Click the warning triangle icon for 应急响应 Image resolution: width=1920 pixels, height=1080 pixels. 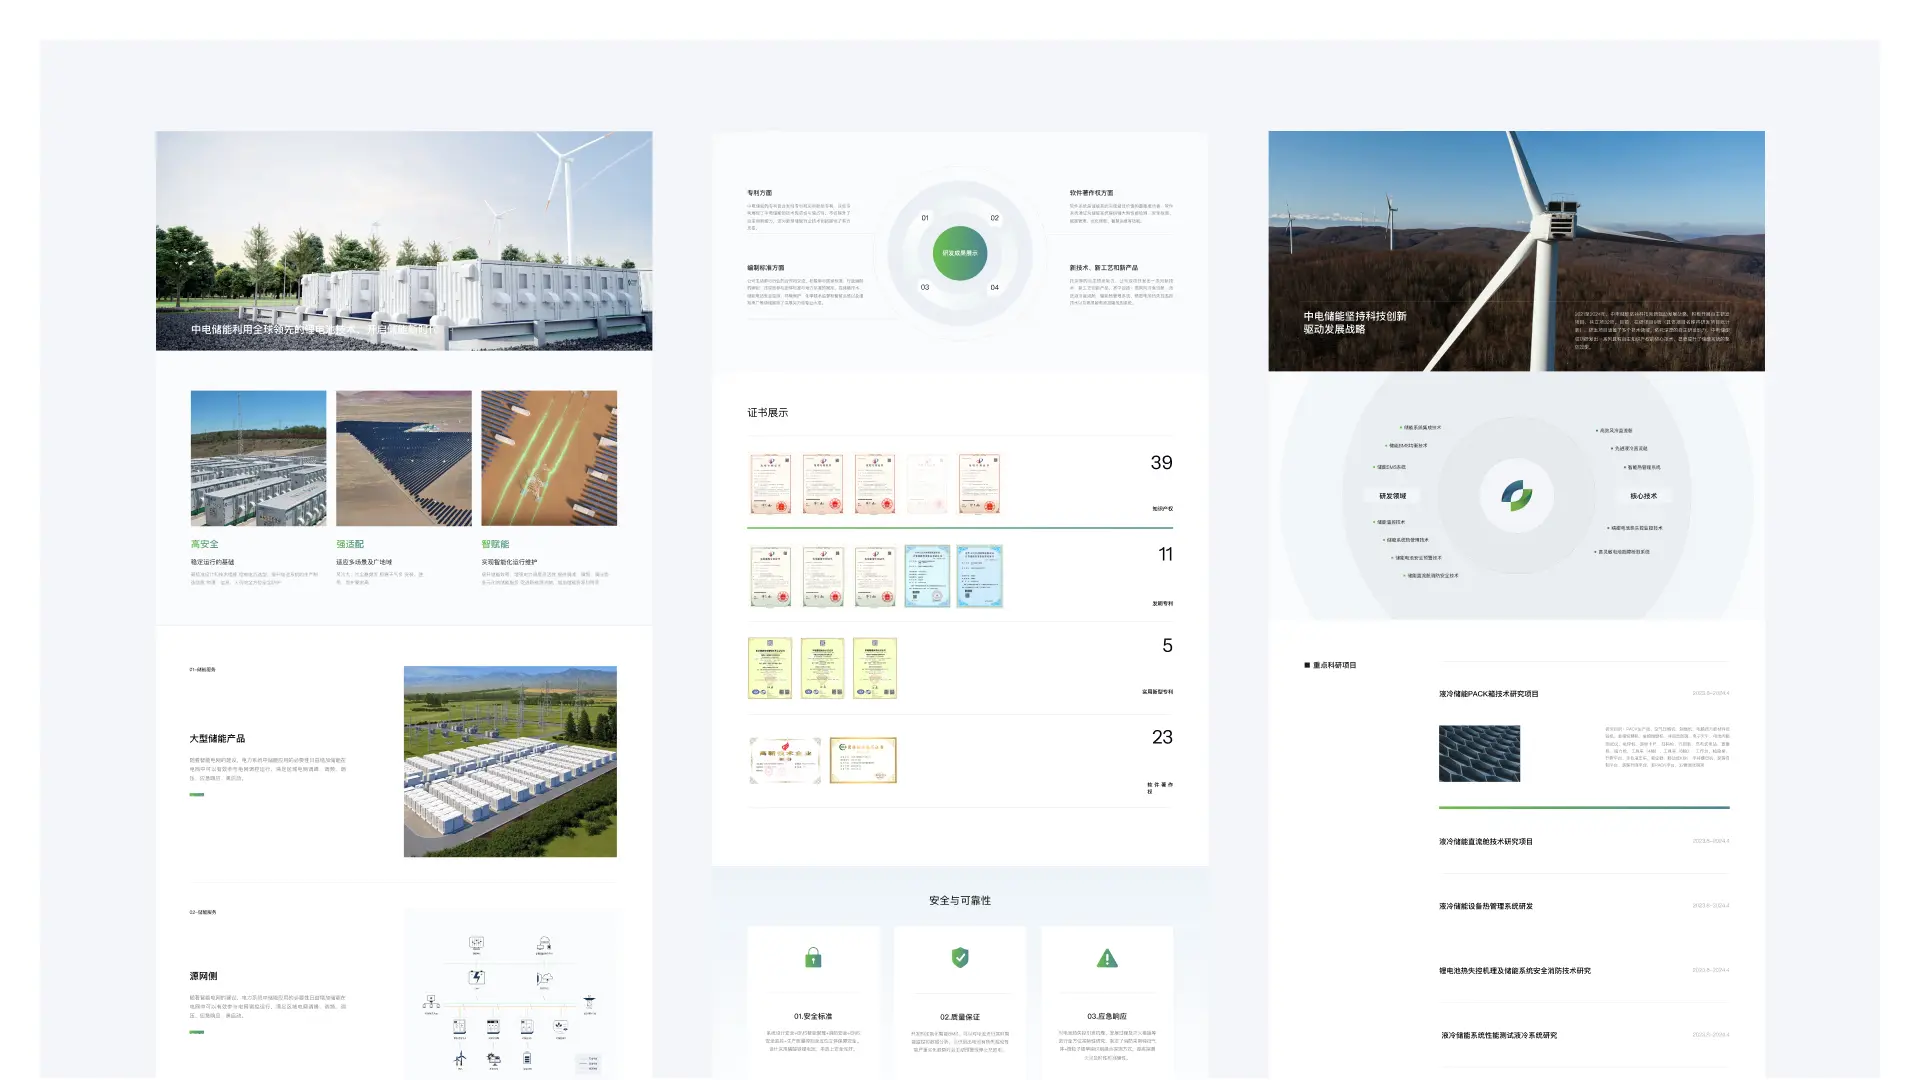[x=1107, y=958]
